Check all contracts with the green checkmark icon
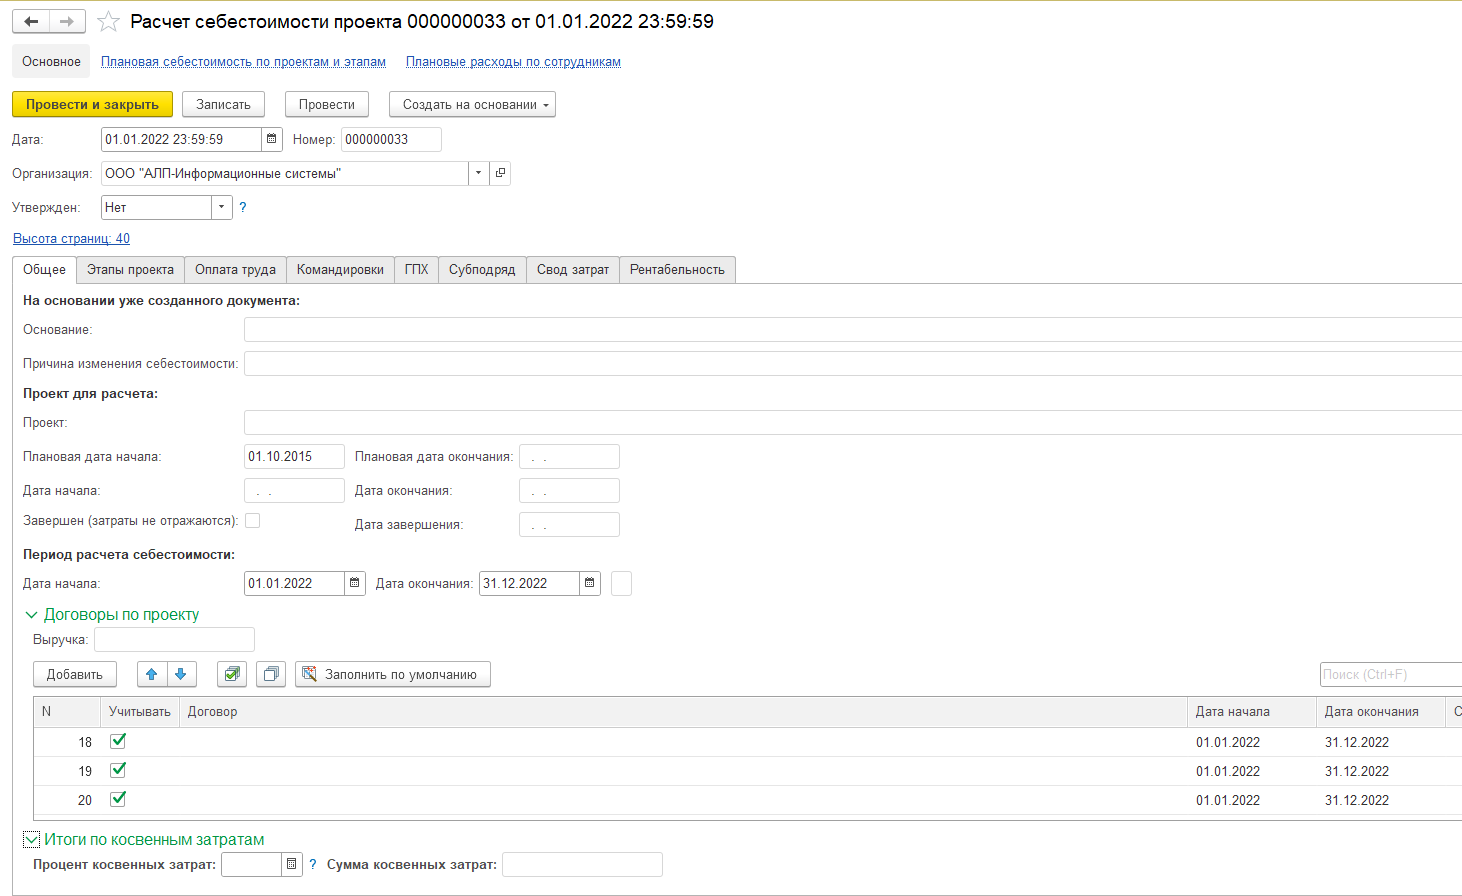This screenshot has height=896, width=1462. pos(232,674)
